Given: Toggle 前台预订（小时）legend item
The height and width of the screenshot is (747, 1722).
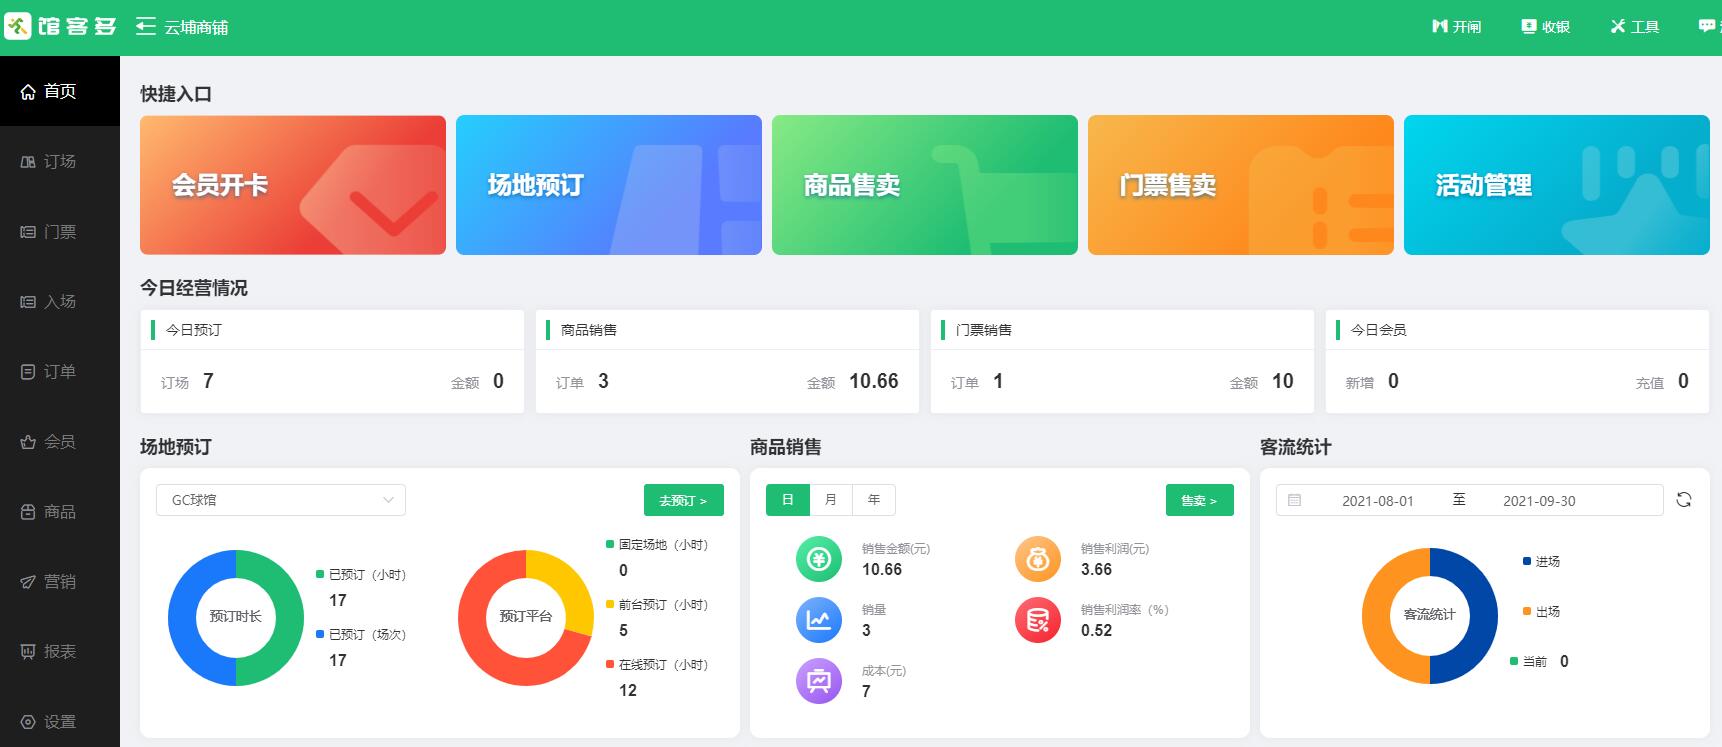Looking at the screenshot, I should point(657,605).
